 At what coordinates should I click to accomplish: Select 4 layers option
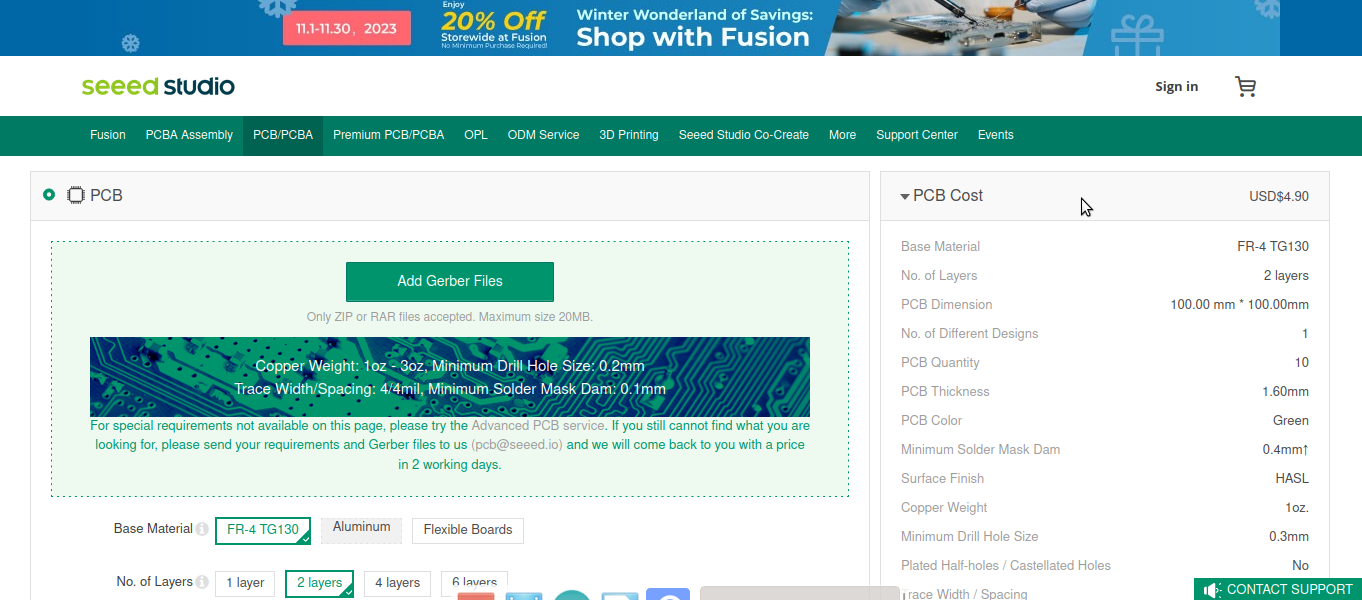pos(398,583)
